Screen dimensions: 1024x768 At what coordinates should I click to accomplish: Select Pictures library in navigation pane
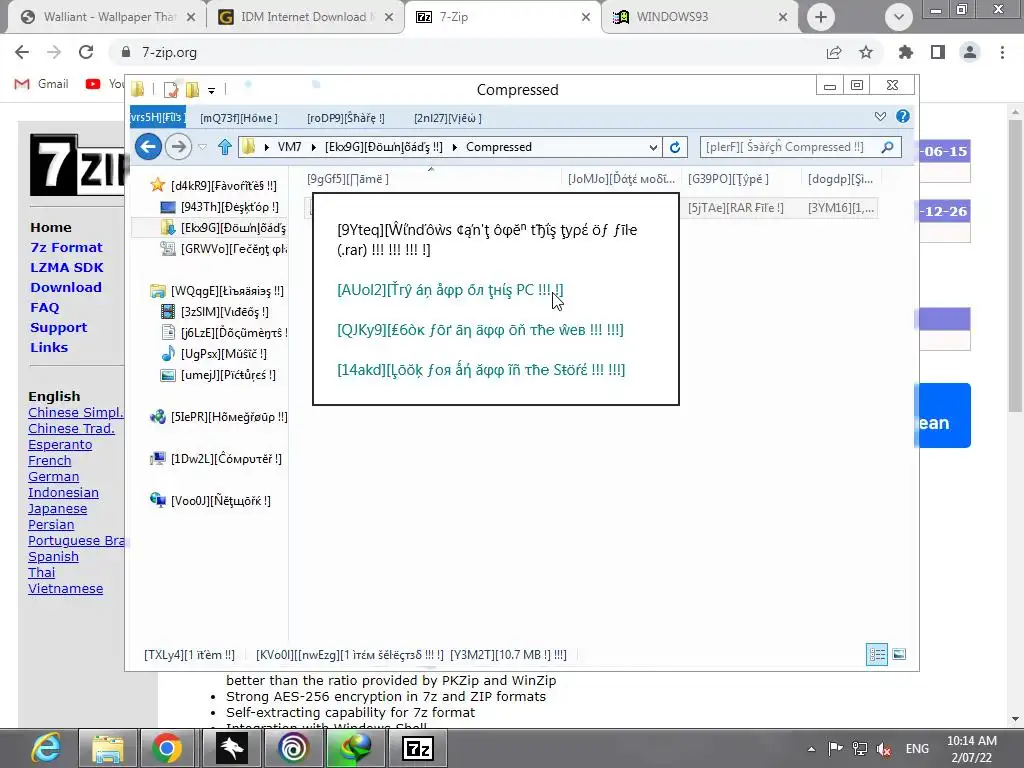(x=218, y=375)
